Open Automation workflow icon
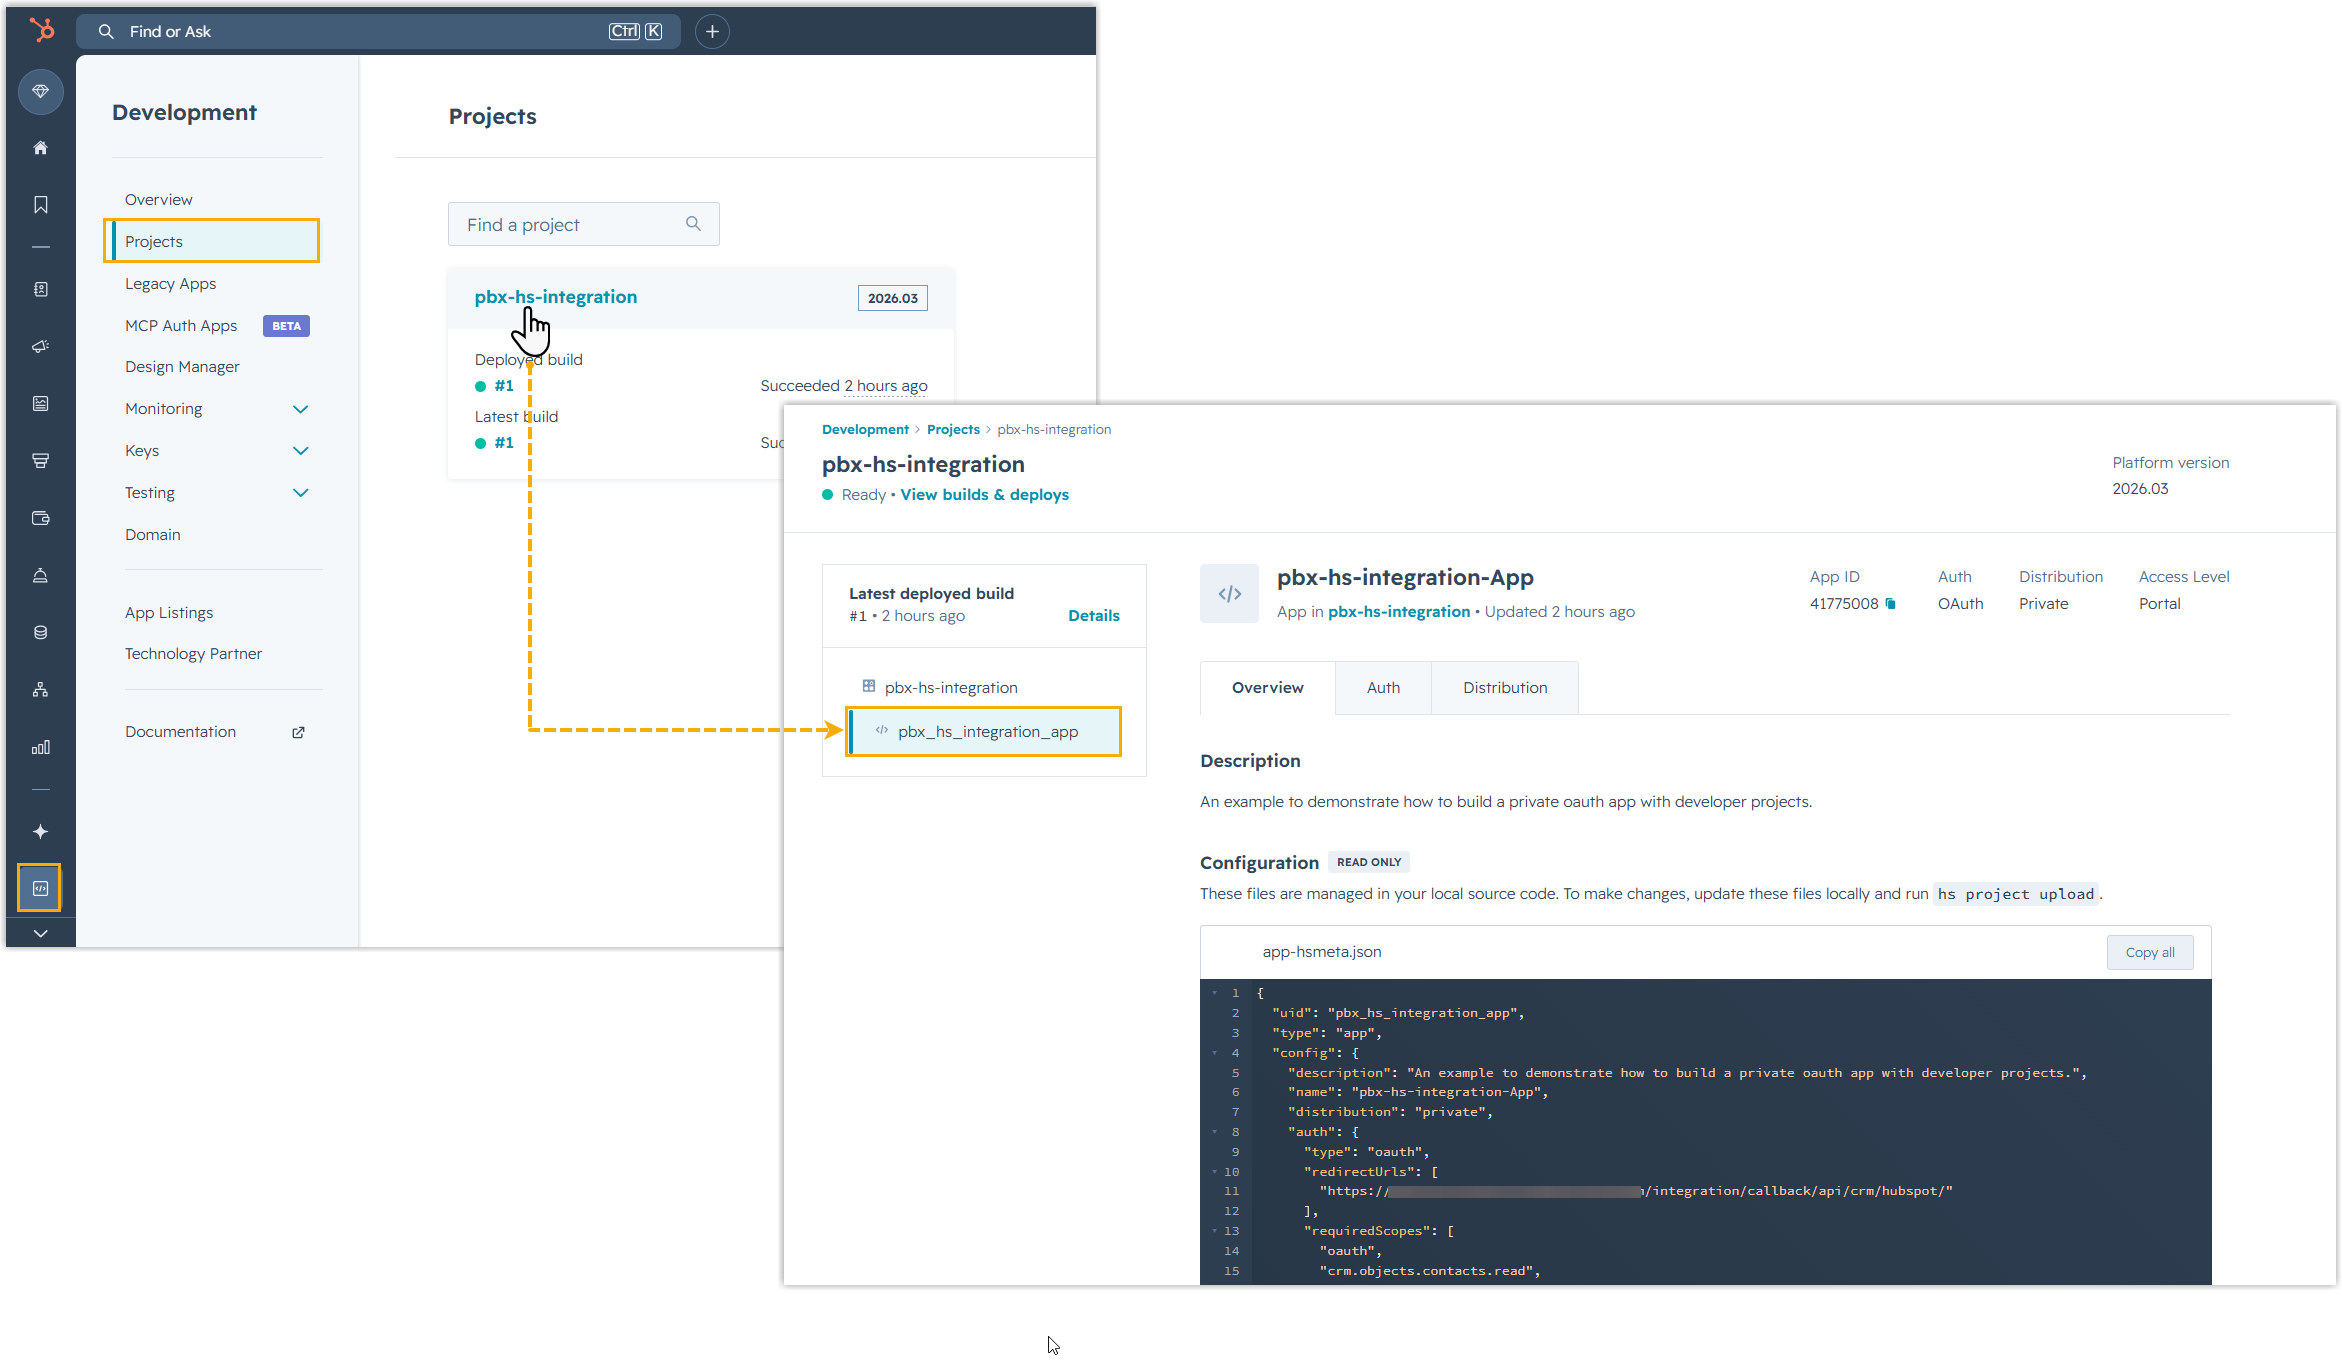Image resolution: width=2342 pixels, height=1368 pixels. coord(41,690)
